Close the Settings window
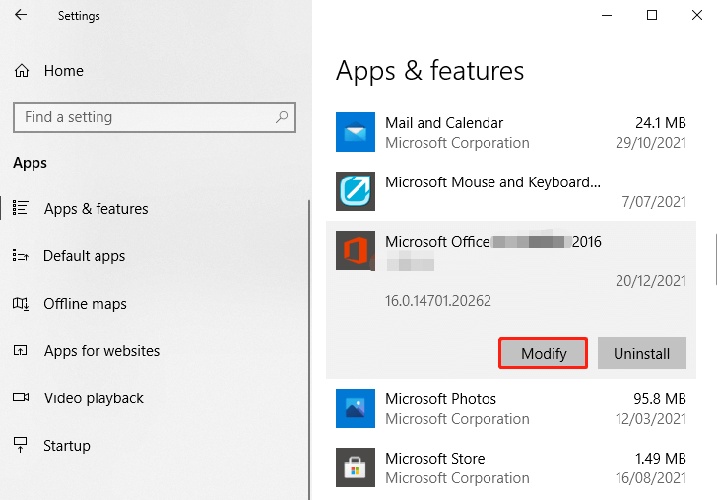717x500 pixels. 696,16
